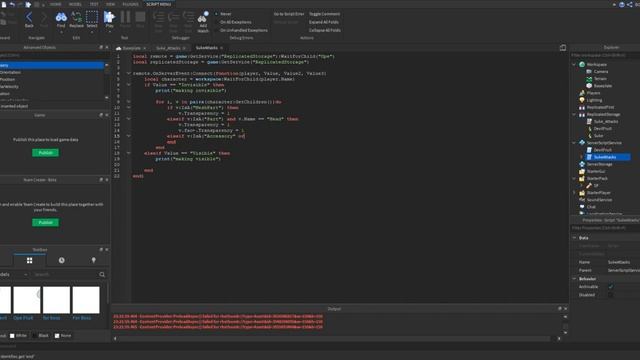This screenshot has width=640, height=360.
Task: Select Players in the Explorer
Action: pyautogui.click(x=593, y=93)
